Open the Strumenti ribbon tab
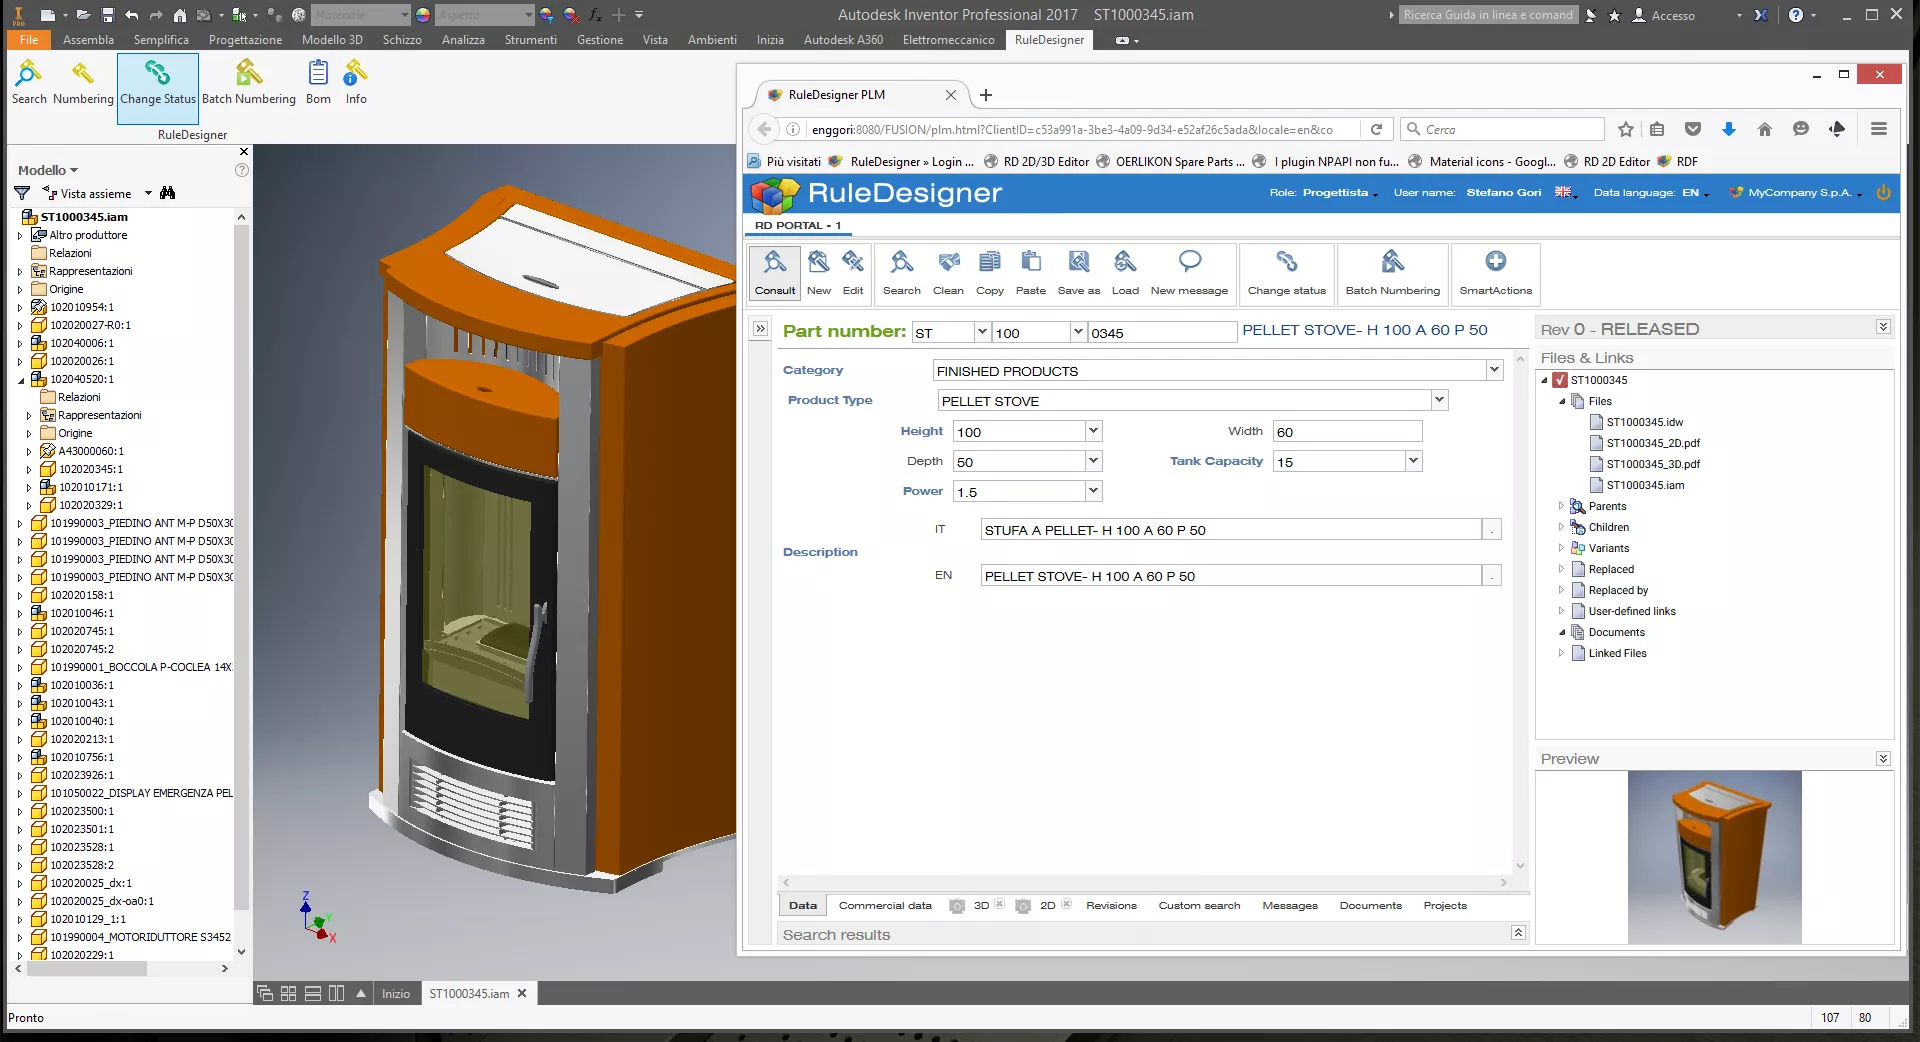This screenshot has width=1920, height=1042. point(530,40)
